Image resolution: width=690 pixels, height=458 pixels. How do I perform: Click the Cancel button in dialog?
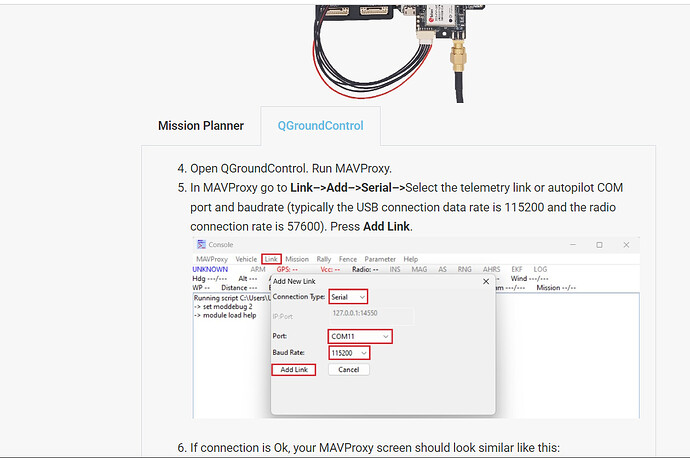[x=349, y=370]
